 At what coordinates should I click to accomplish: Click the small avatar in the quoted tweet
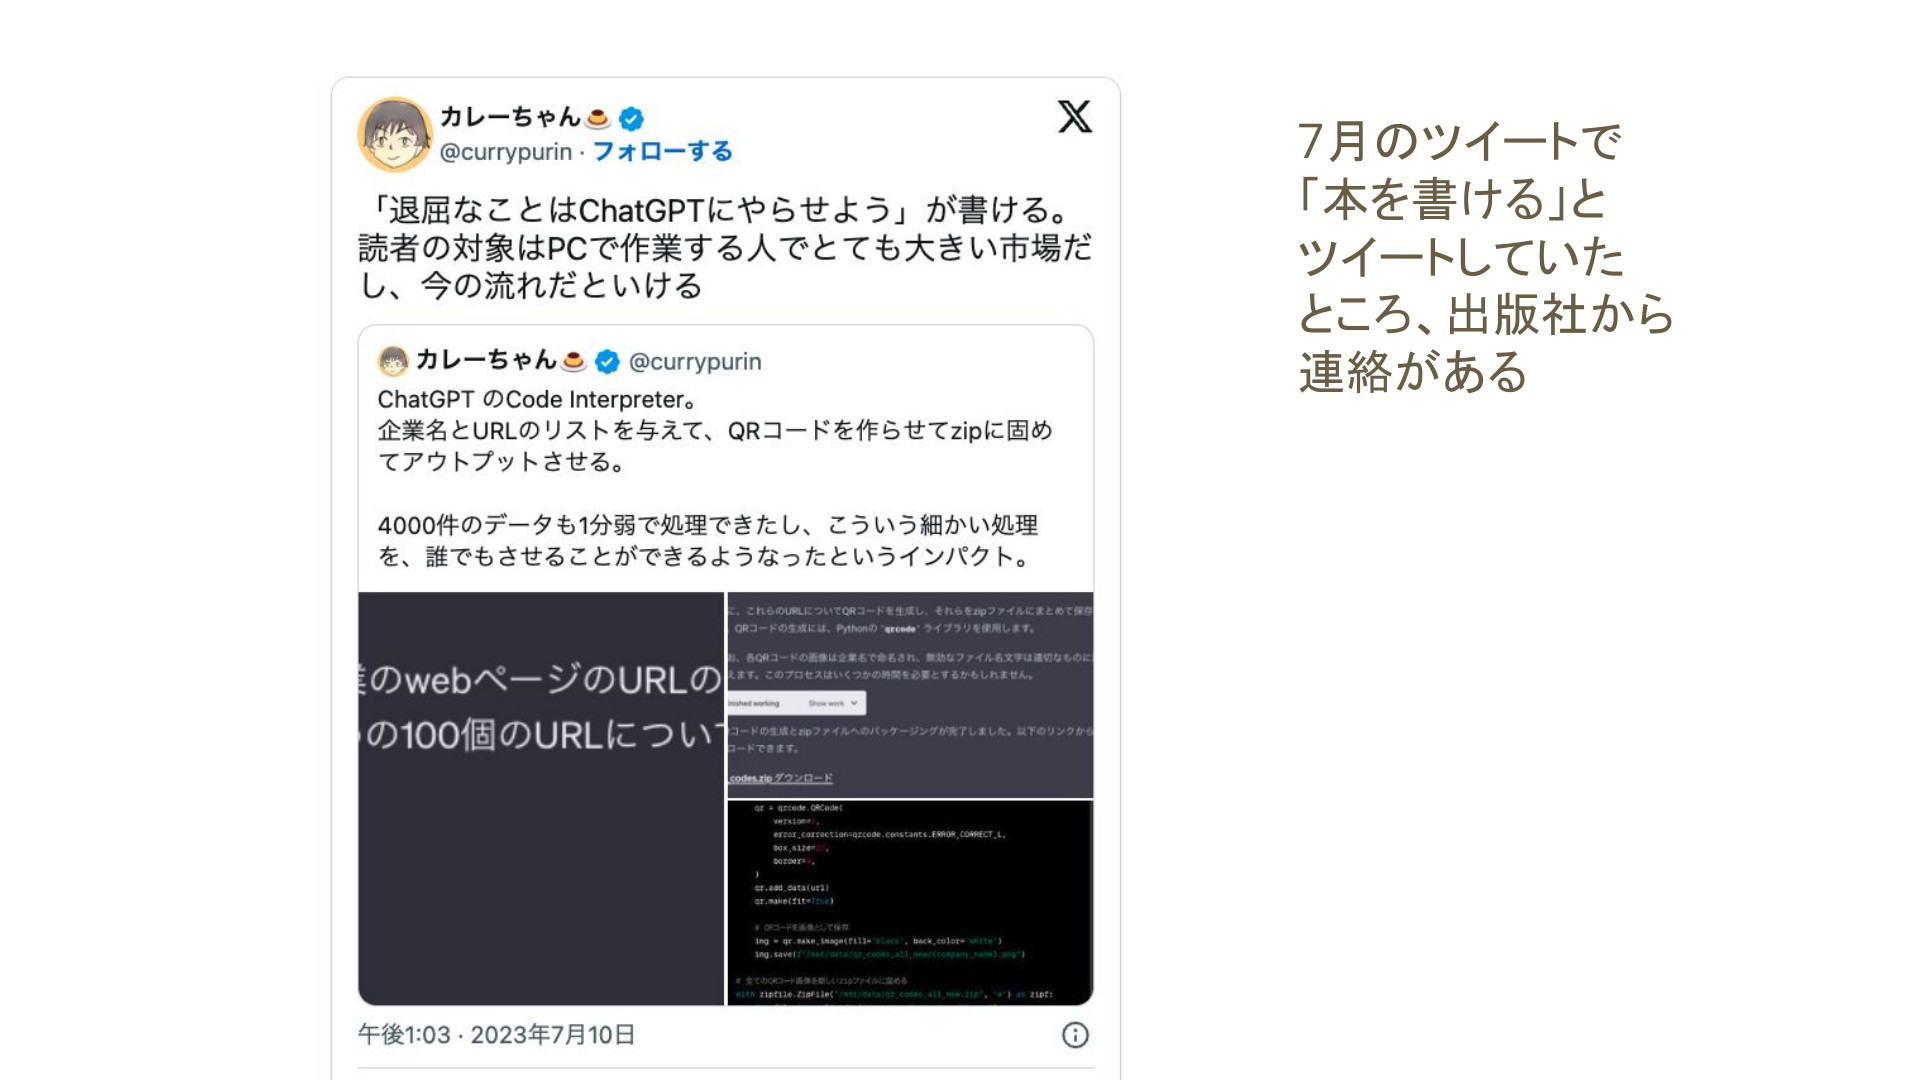tap(394, 361)
